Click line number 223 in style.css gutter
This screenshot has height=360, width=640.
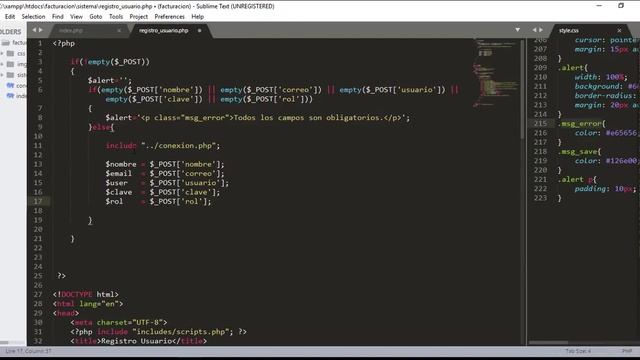point(540,198)
